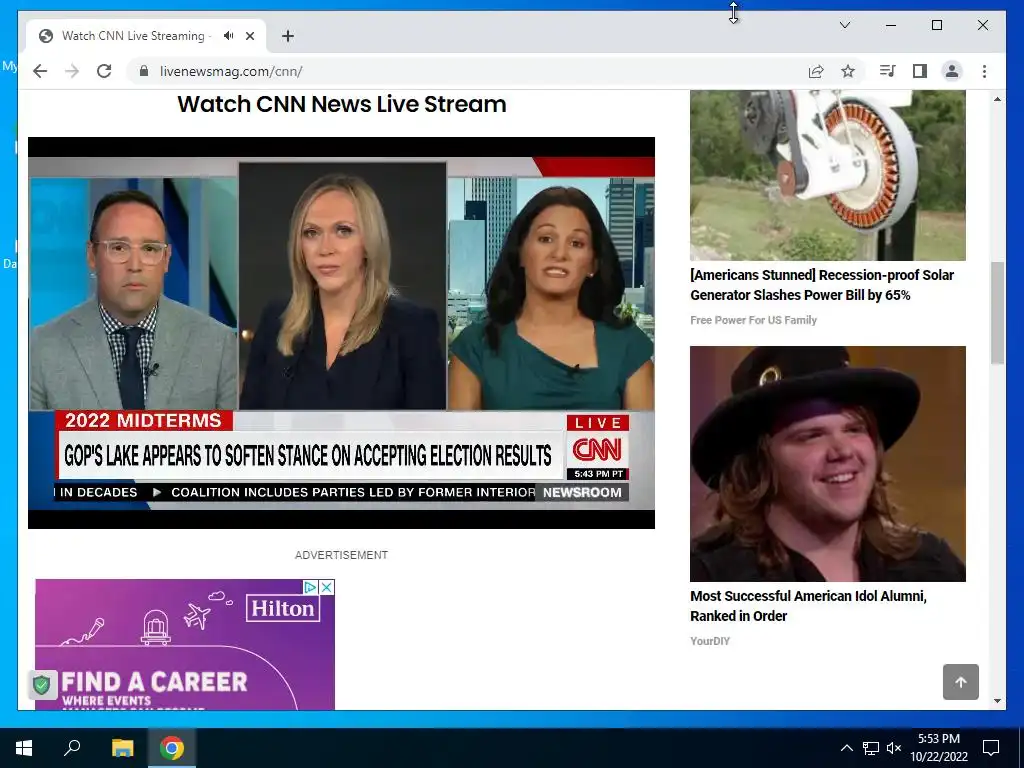Open a new tab
The height and width of the screenshot is (768, 1024).
[x=287, y=36]
